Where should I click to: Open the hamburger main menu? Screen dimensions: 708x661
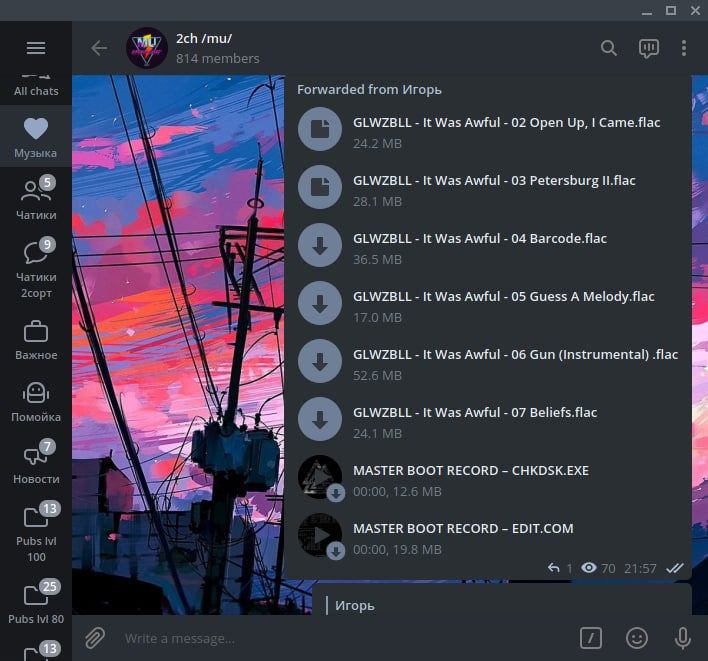tap(36, 48)
